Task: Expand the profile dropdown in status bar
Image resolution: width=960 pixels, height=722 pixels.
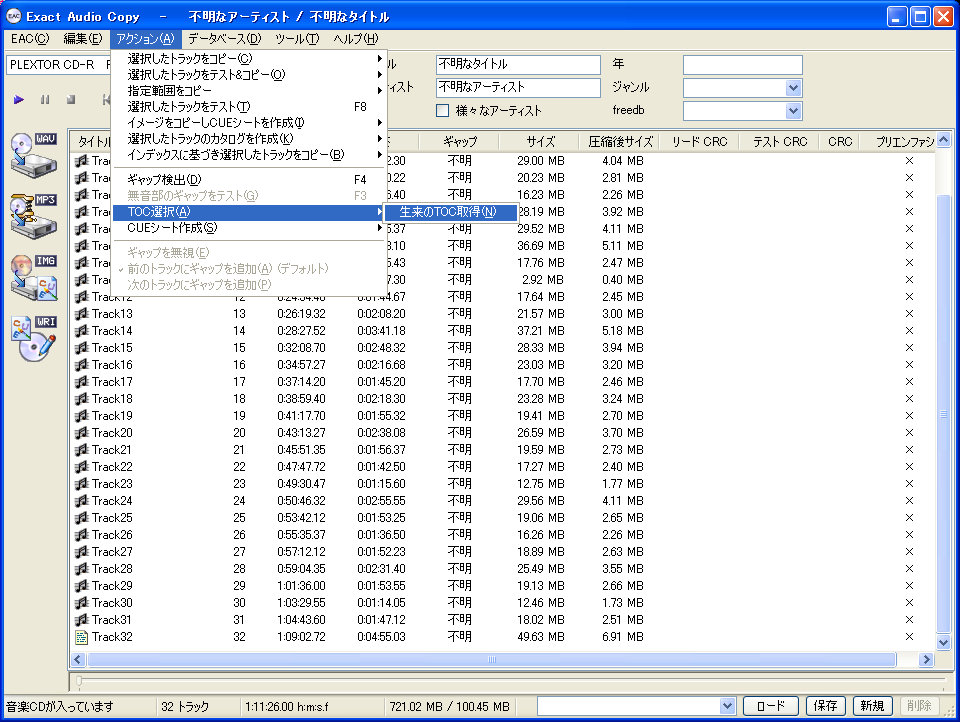Action: pos(727,706)
